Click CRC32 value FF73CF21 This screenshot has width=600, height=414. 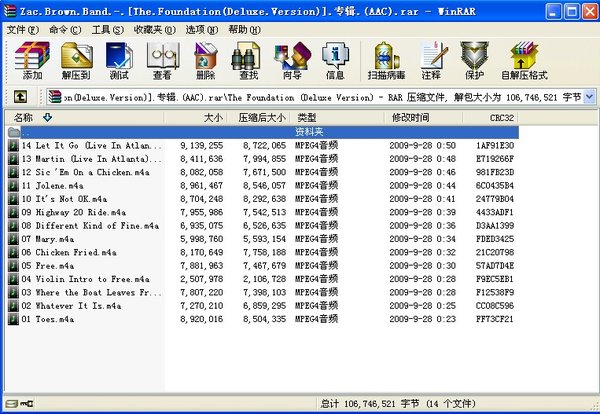494,319
